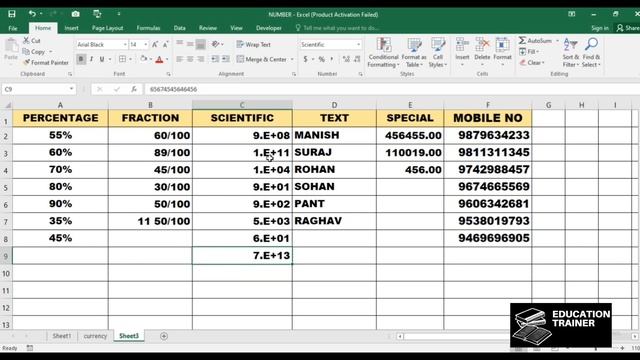
Task: Insert cells with the Insert button
Action: (x=462, y=53)
